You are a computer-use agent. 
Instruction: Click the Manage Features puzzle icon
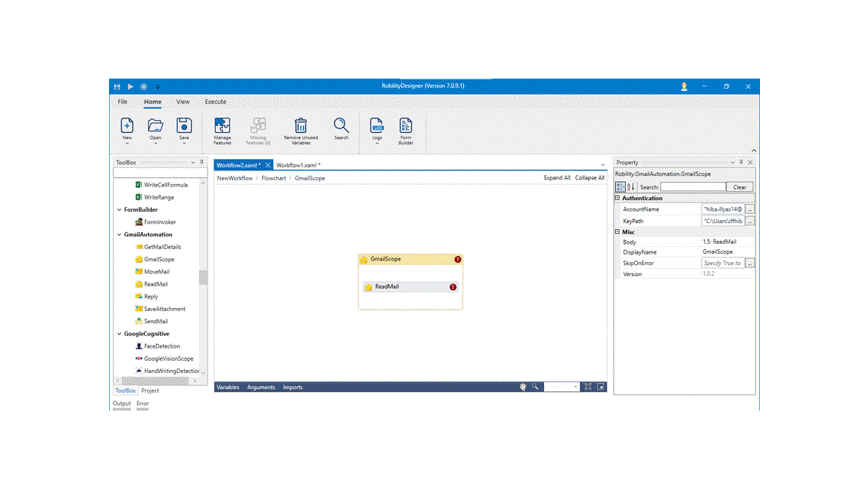click(222, 126)
